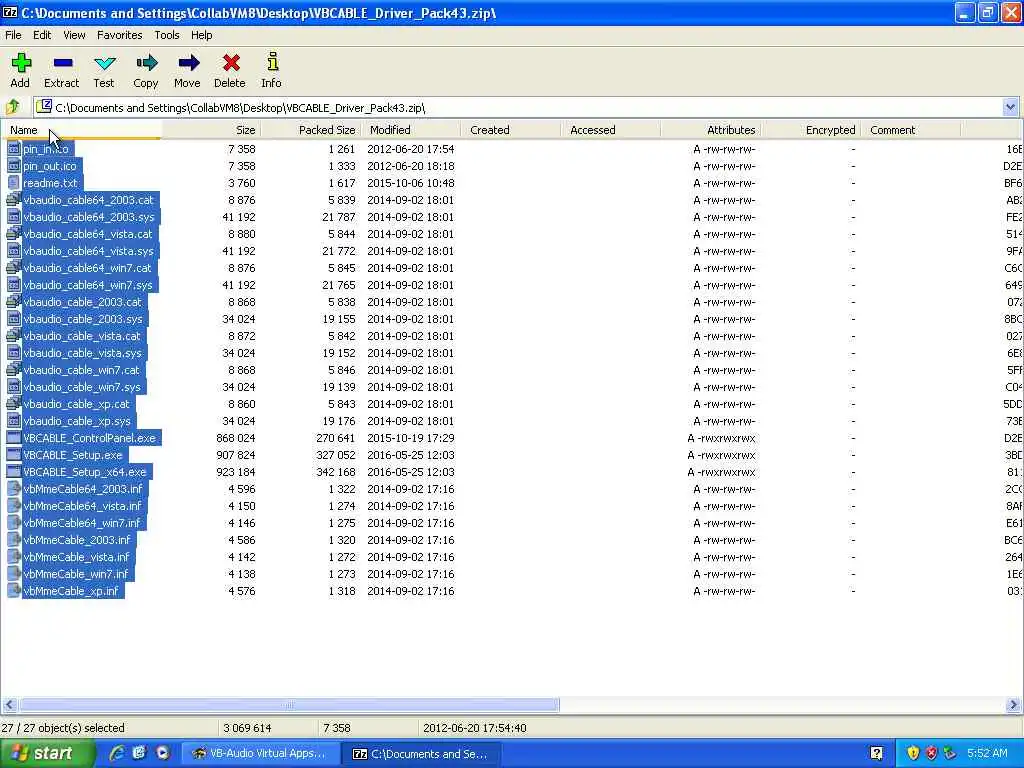The image size is (1024, 768).
Task: Select vbaudio_cable64_vista.cat file
Action: (x=88, y=234)
